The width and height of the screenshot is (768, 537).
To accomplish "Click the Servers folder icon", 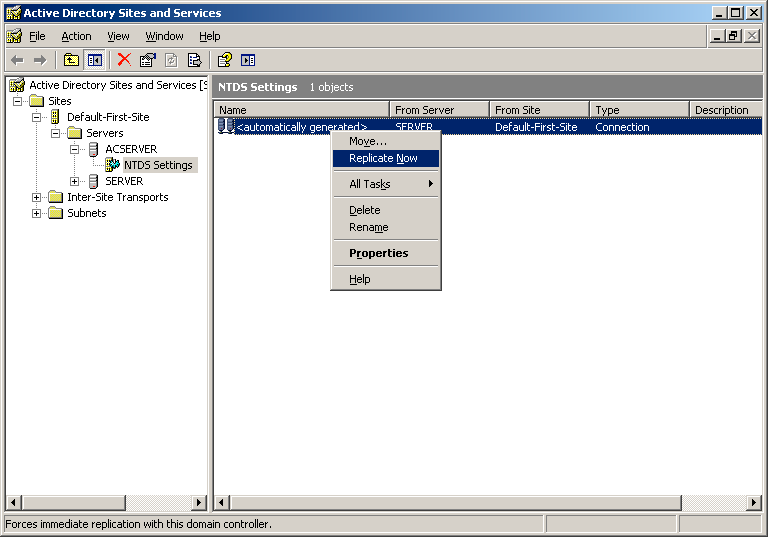I will (74, 133).
